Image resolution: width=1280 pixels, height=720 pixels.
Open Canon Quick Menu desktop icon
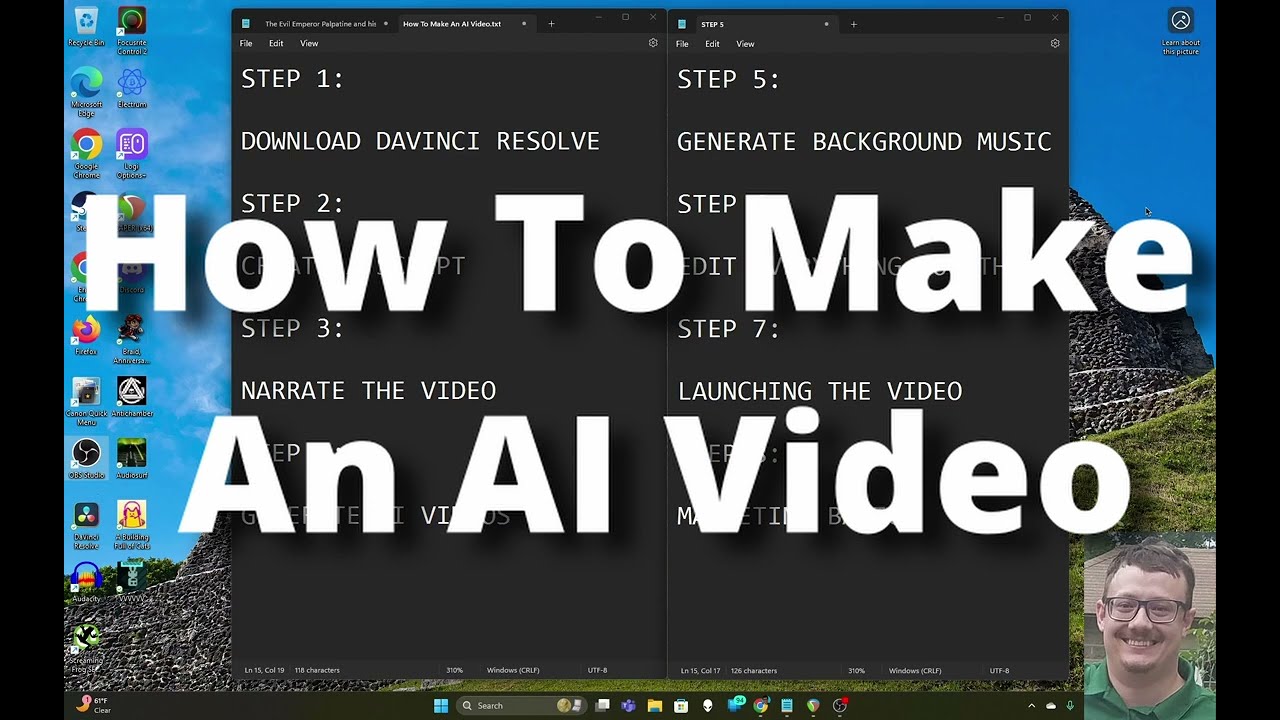[86, 402]
